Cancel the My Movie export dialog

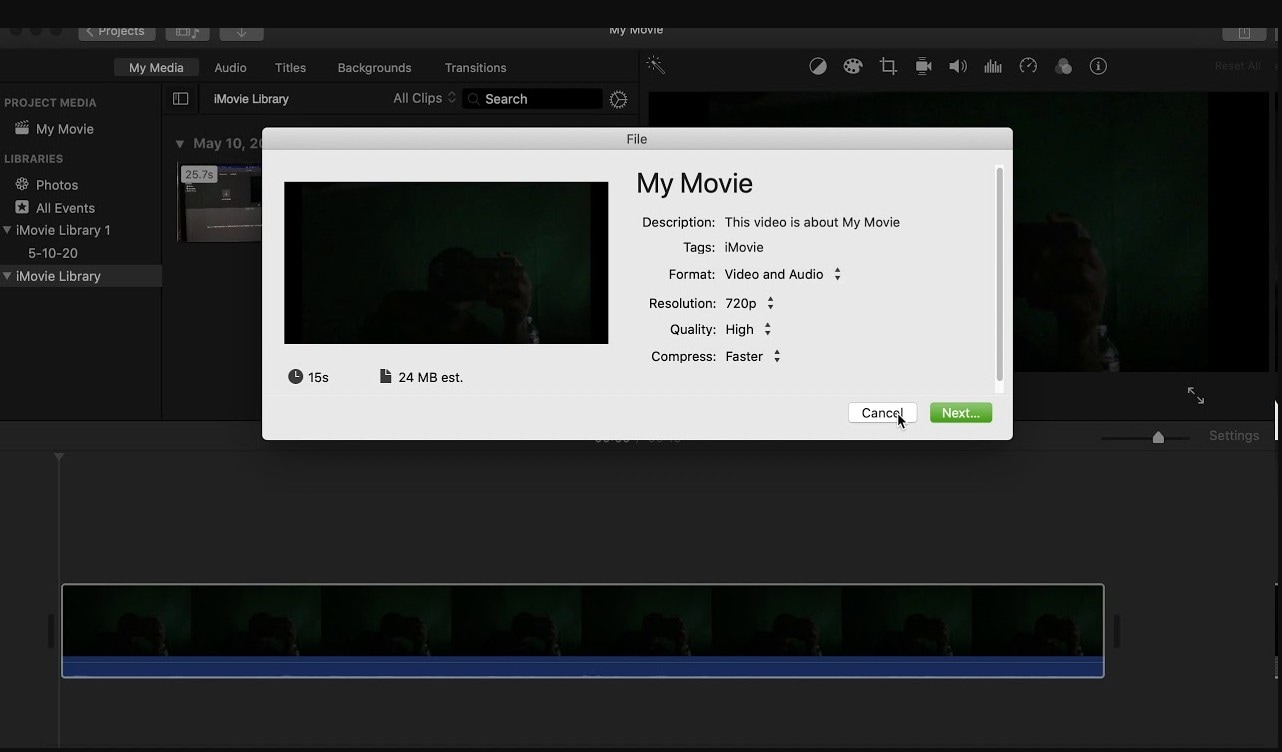(881, 412)
